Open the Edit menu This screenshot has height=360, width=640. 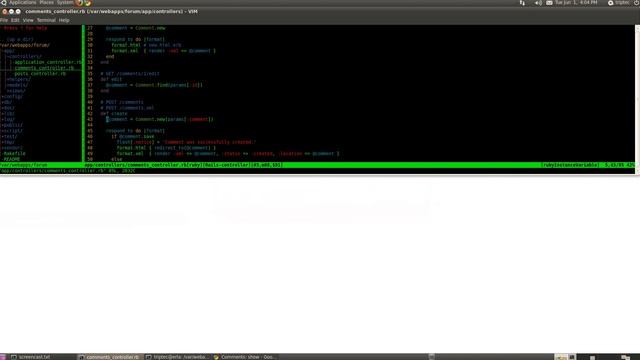pos(15,20)
